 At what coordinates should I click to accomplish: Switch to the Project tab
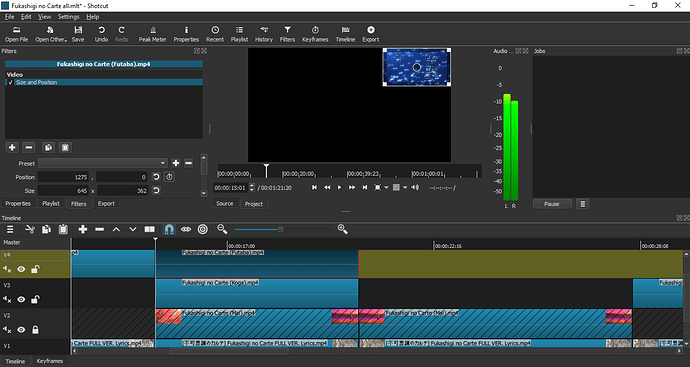253,204
